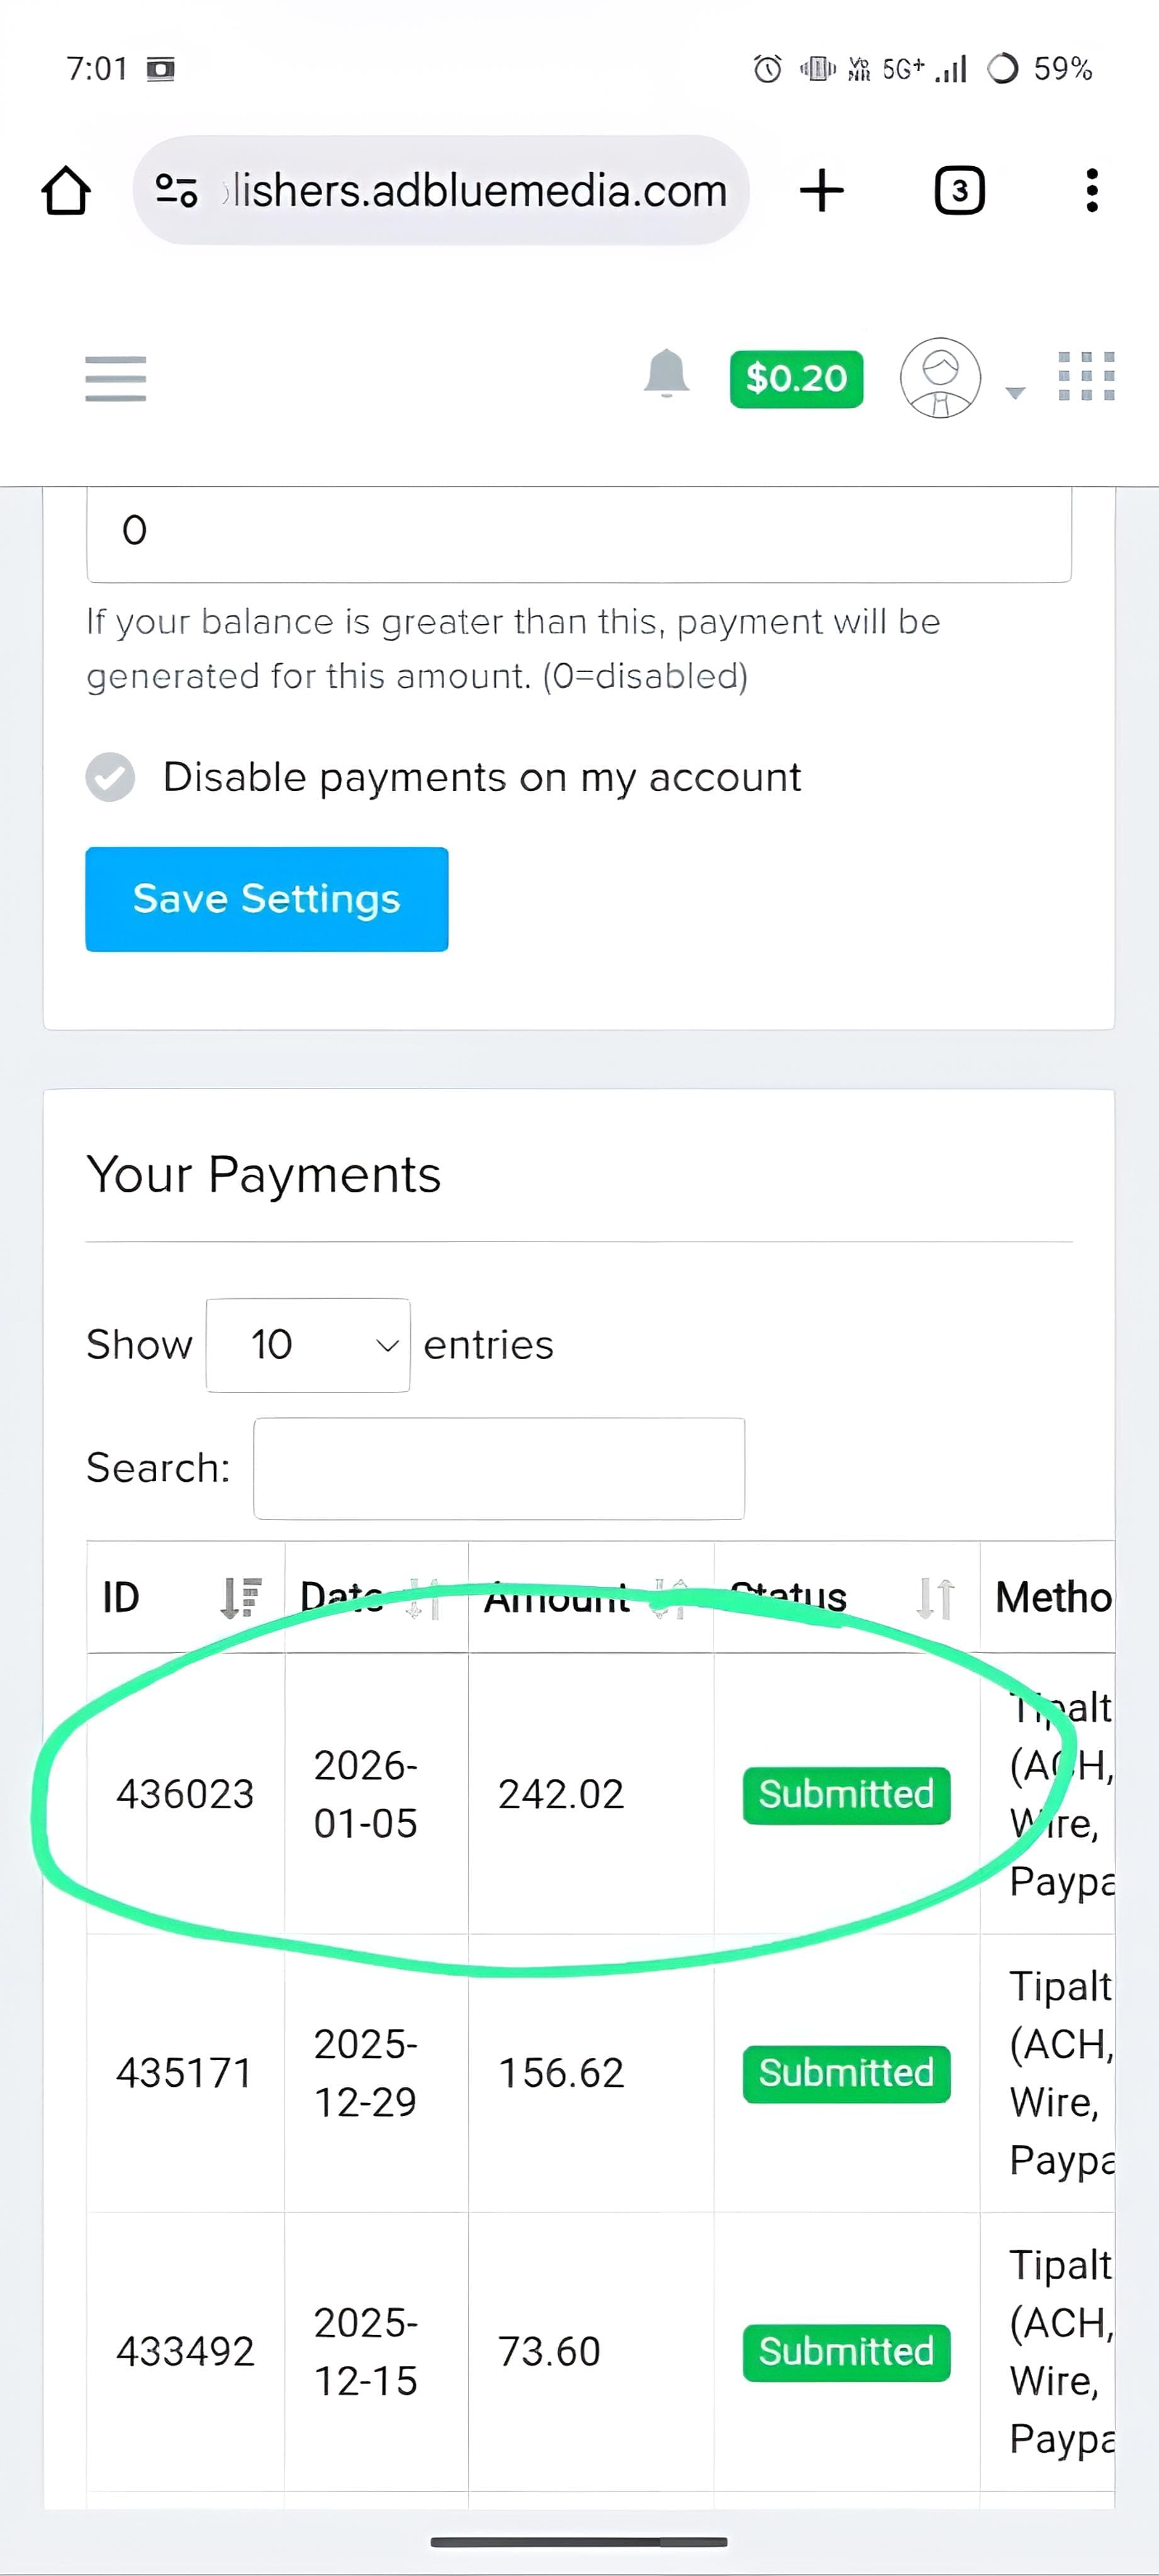Toggle Disable payments on my account
The width and height of the screenshot is (1159, 2576).
pyautogui.click(x=111, y=777)
